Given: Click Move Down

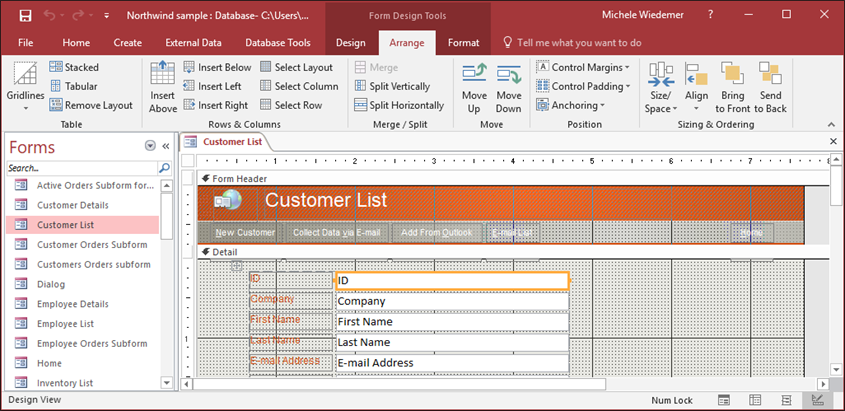Looking at the screenshot, I should pos(509,88).
